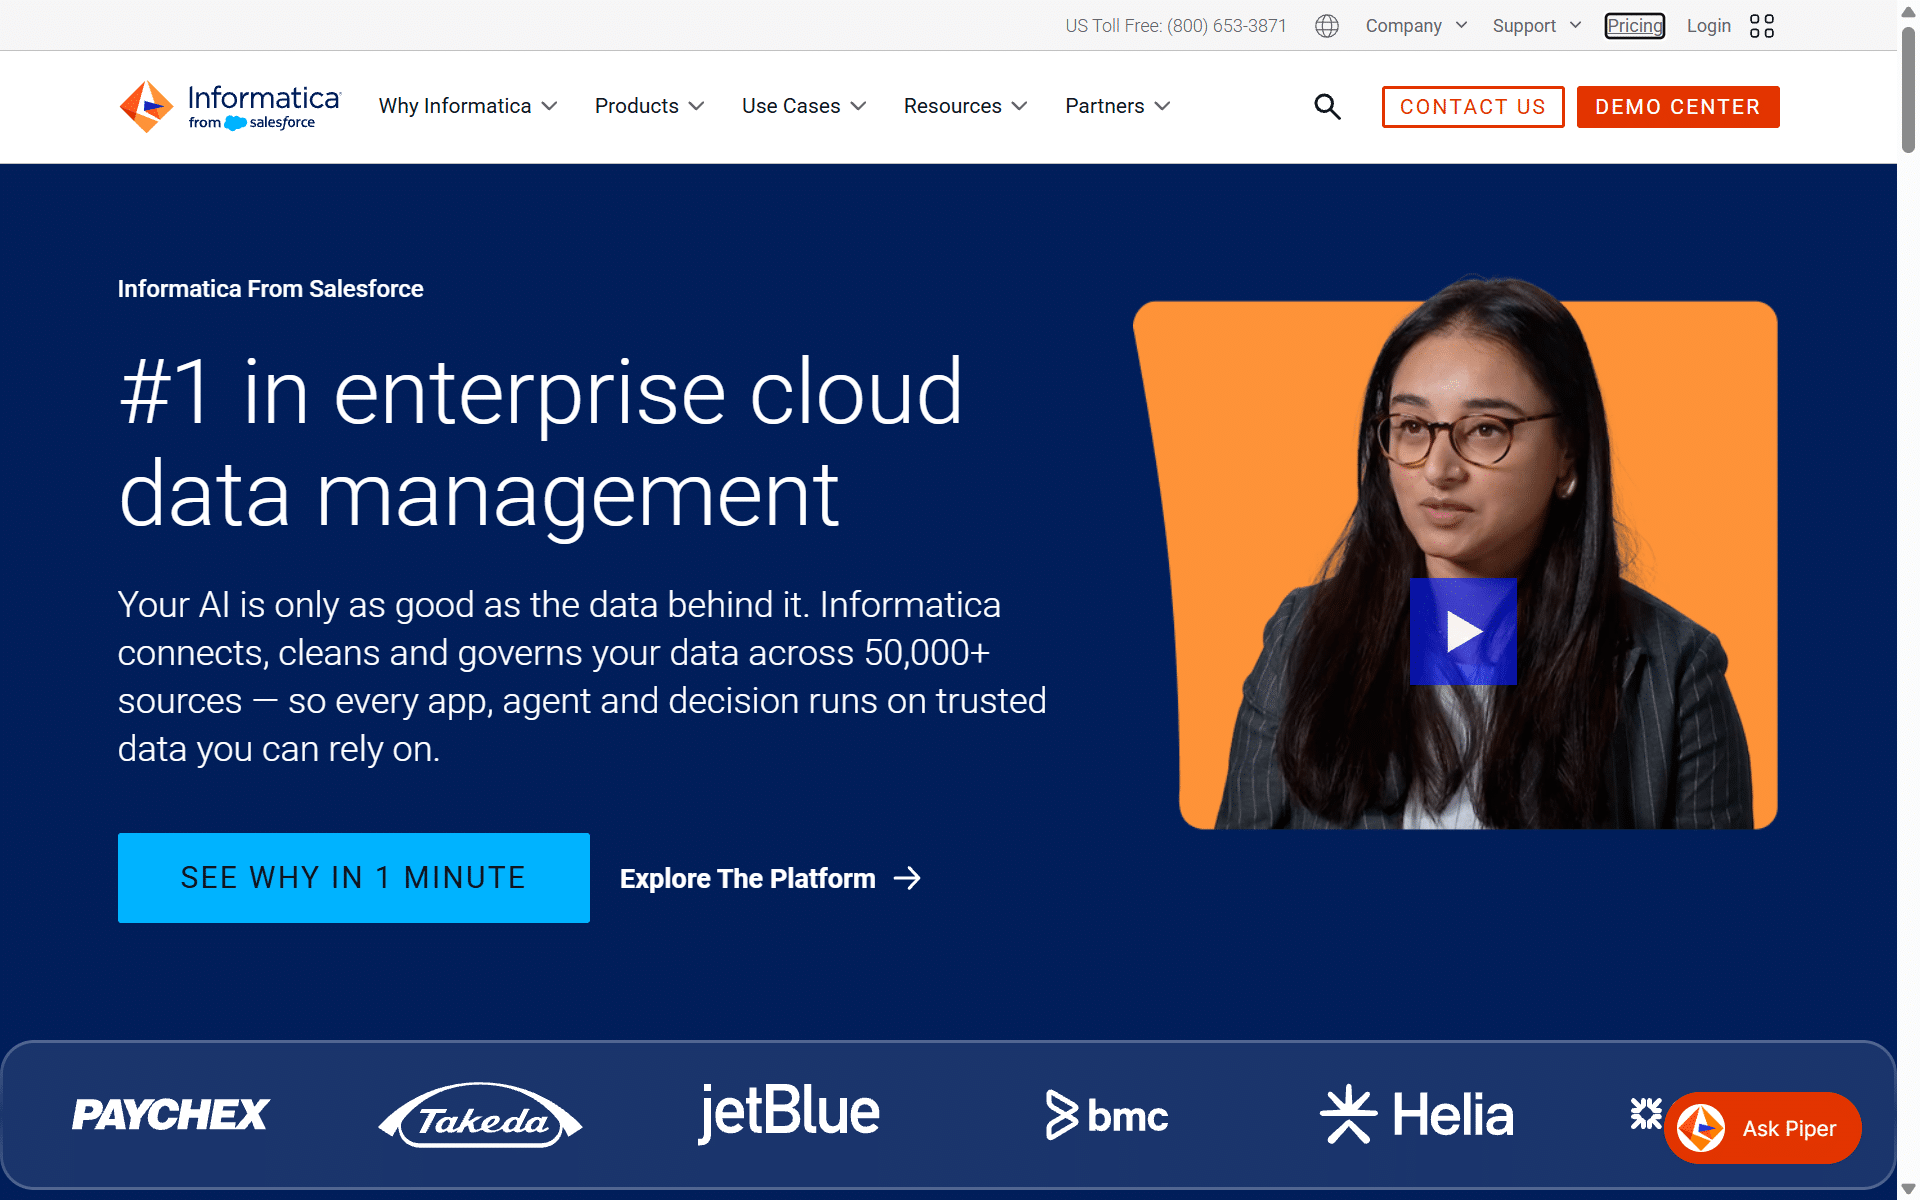
Task: Click the scrollbar down arrow
Action: pos(1908,1188)
